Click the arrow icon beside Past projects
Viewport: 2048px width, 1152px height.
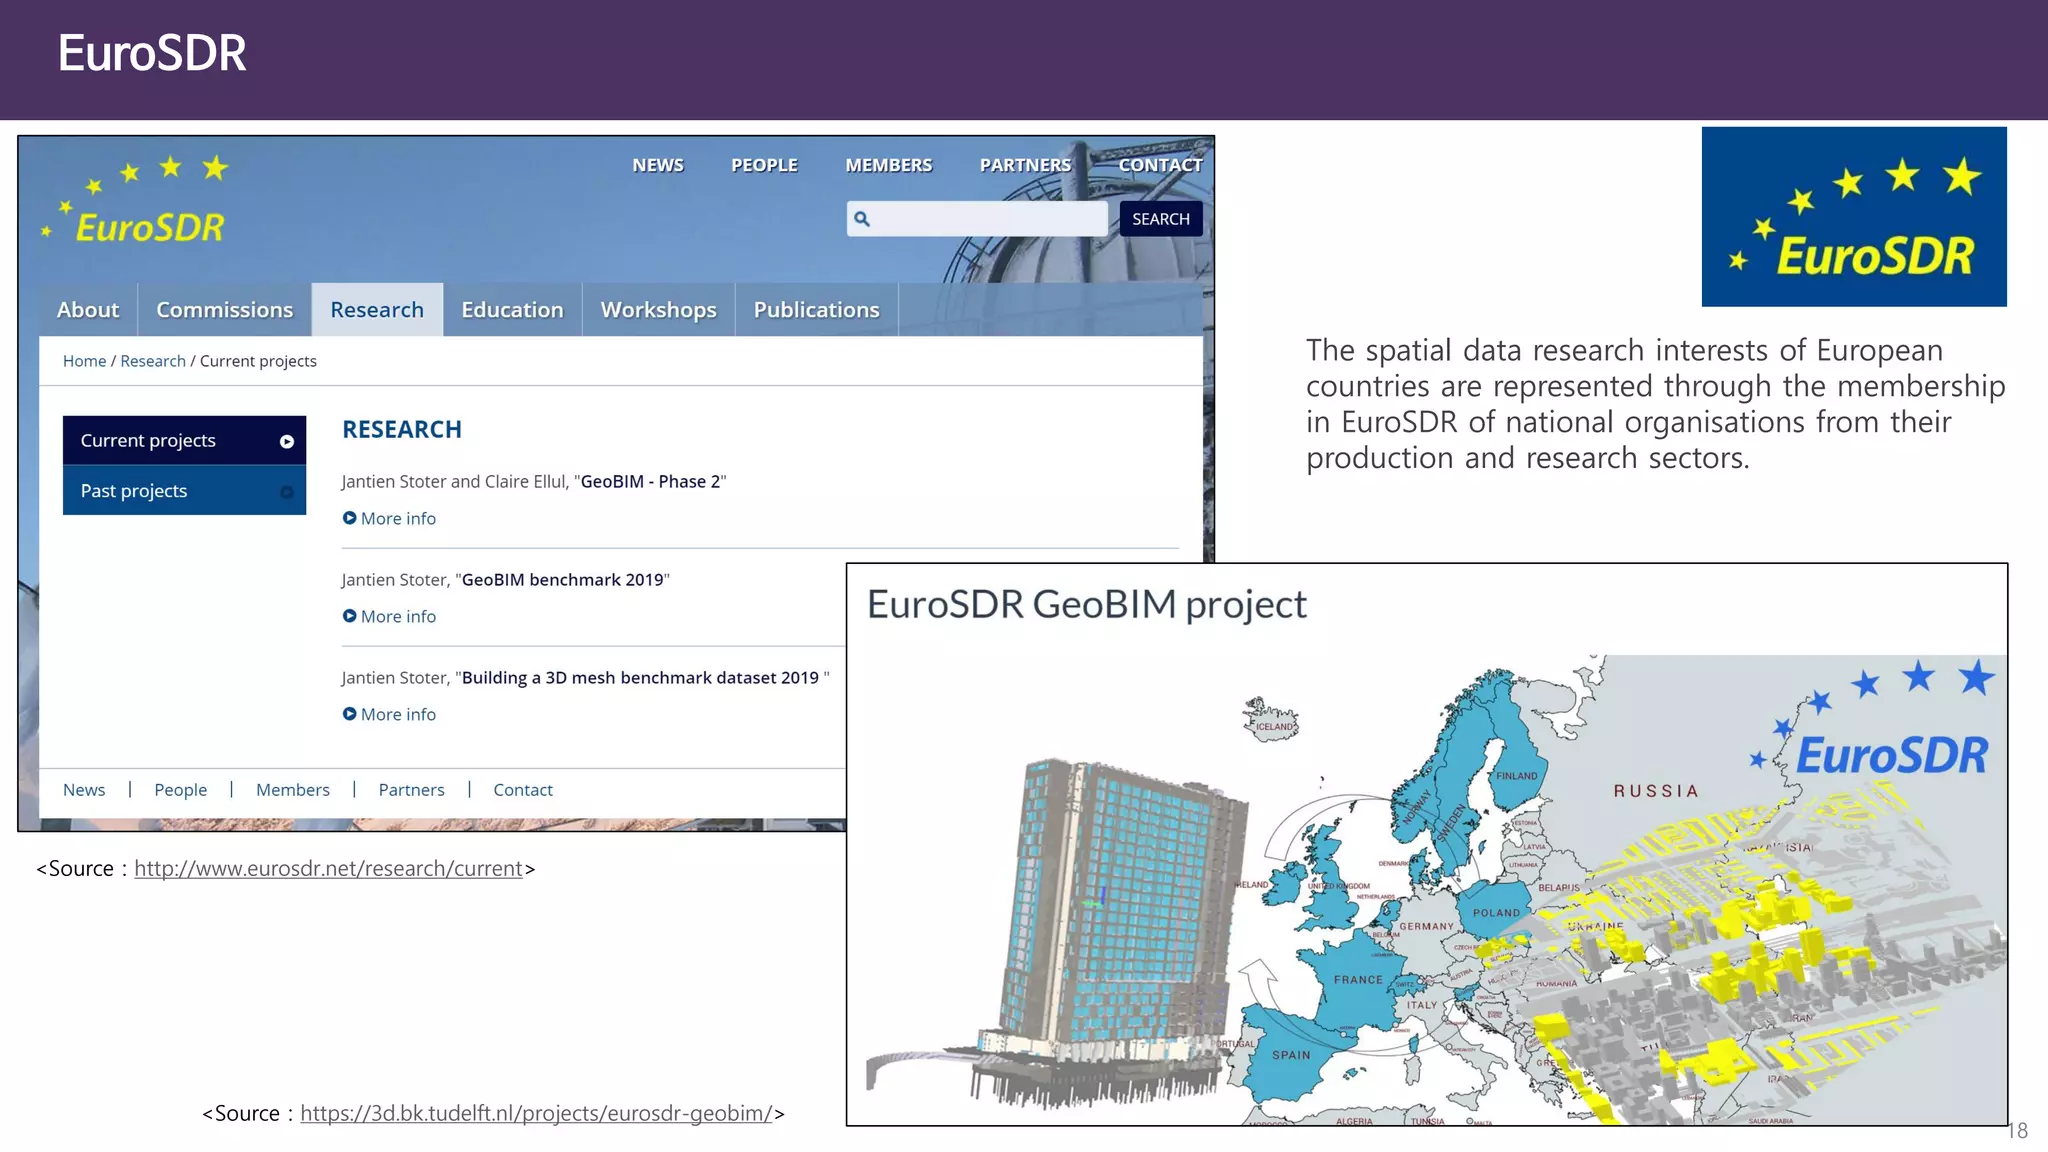tap(287, 491)
